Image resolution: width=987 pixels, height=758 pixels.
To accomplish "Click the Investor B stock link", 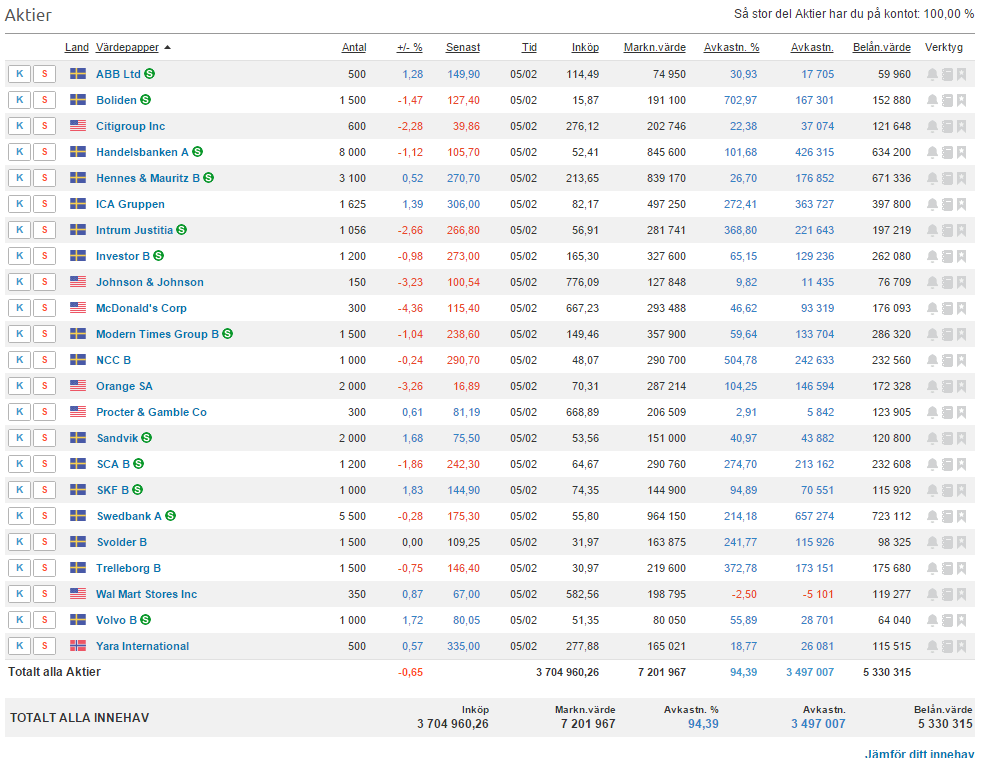I will (x=123, y=256).
